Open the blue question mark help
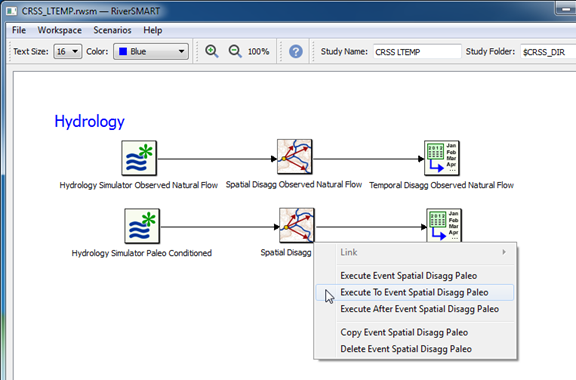This screenshot has width=576, height=380. point(296,51)
